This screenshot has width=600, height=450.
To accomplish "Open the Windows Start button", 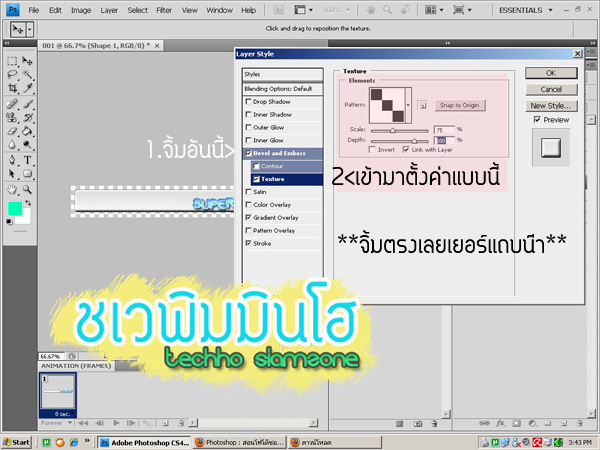I will coord(16,442).
